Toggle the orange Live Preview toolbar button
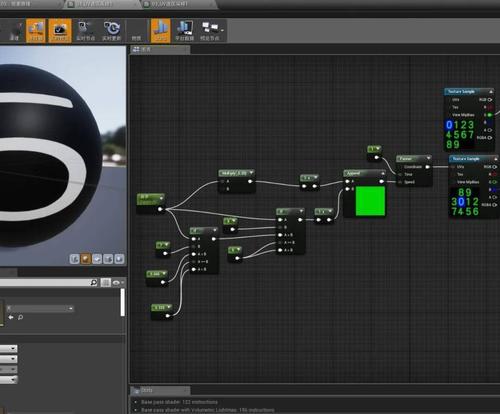This screenshot has width=500, height=414. 60,30
